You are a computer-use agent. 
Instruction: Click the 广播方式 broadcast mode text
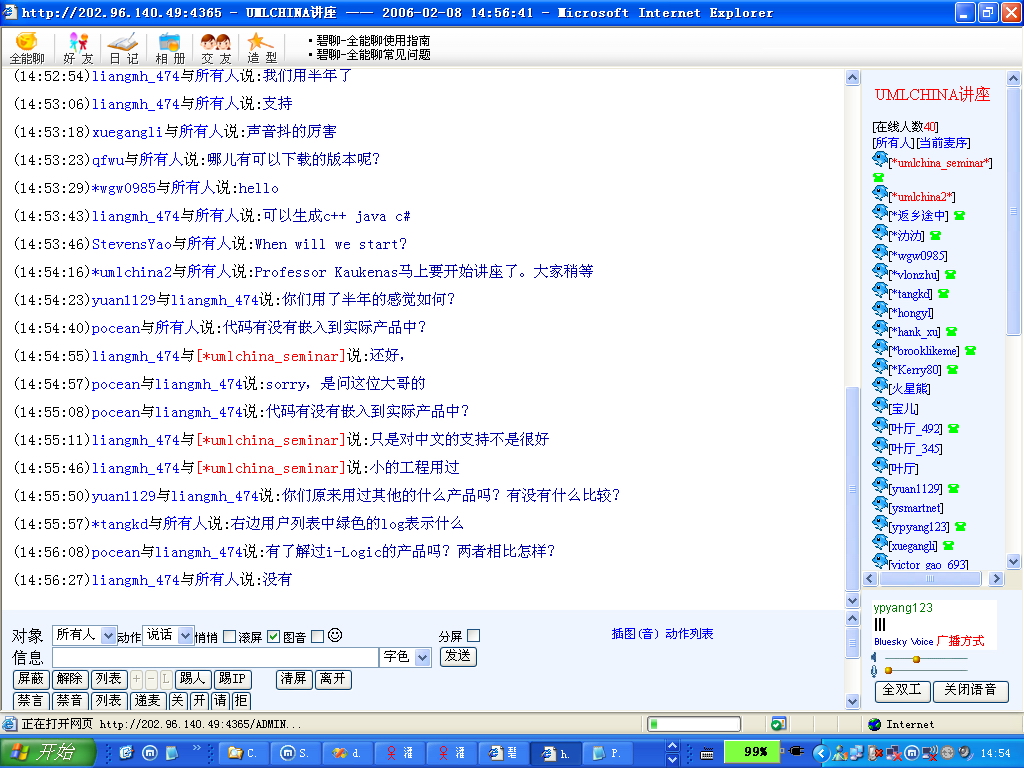(960, 641)
